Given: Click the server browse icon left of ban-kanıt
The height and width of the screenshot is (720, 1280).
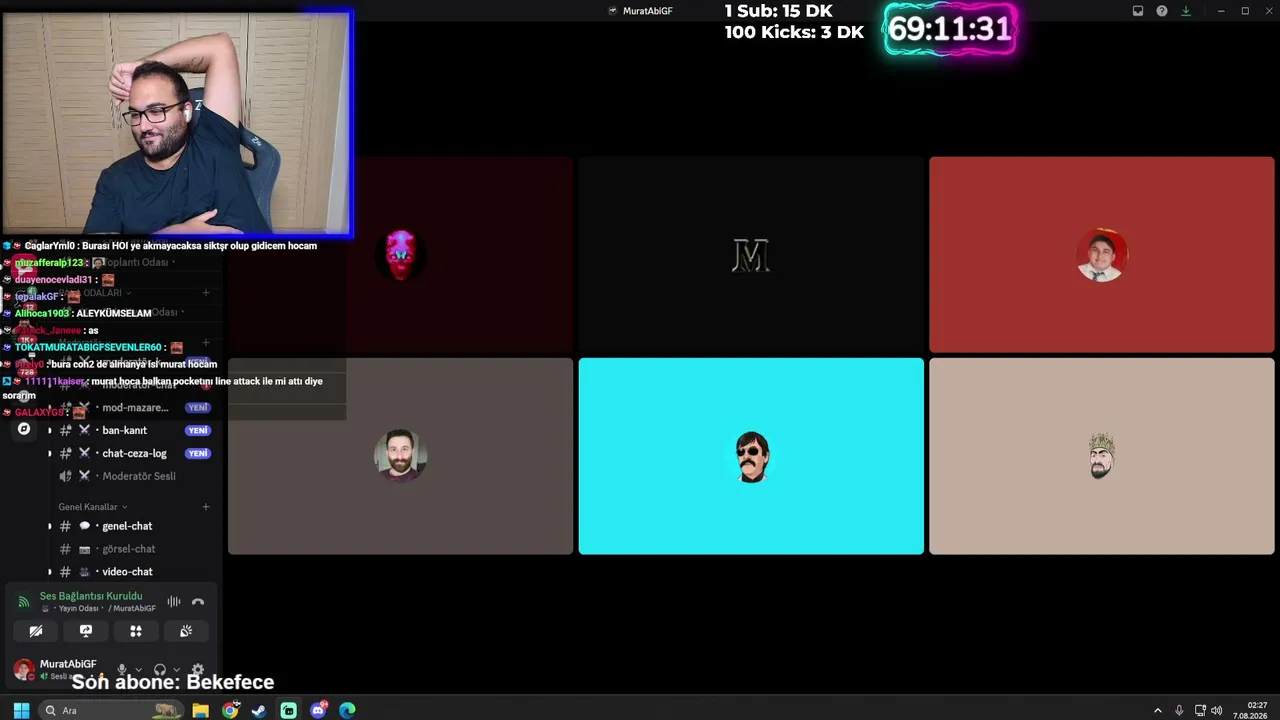Looking at the screenshot, I should (x=24, y=429).
